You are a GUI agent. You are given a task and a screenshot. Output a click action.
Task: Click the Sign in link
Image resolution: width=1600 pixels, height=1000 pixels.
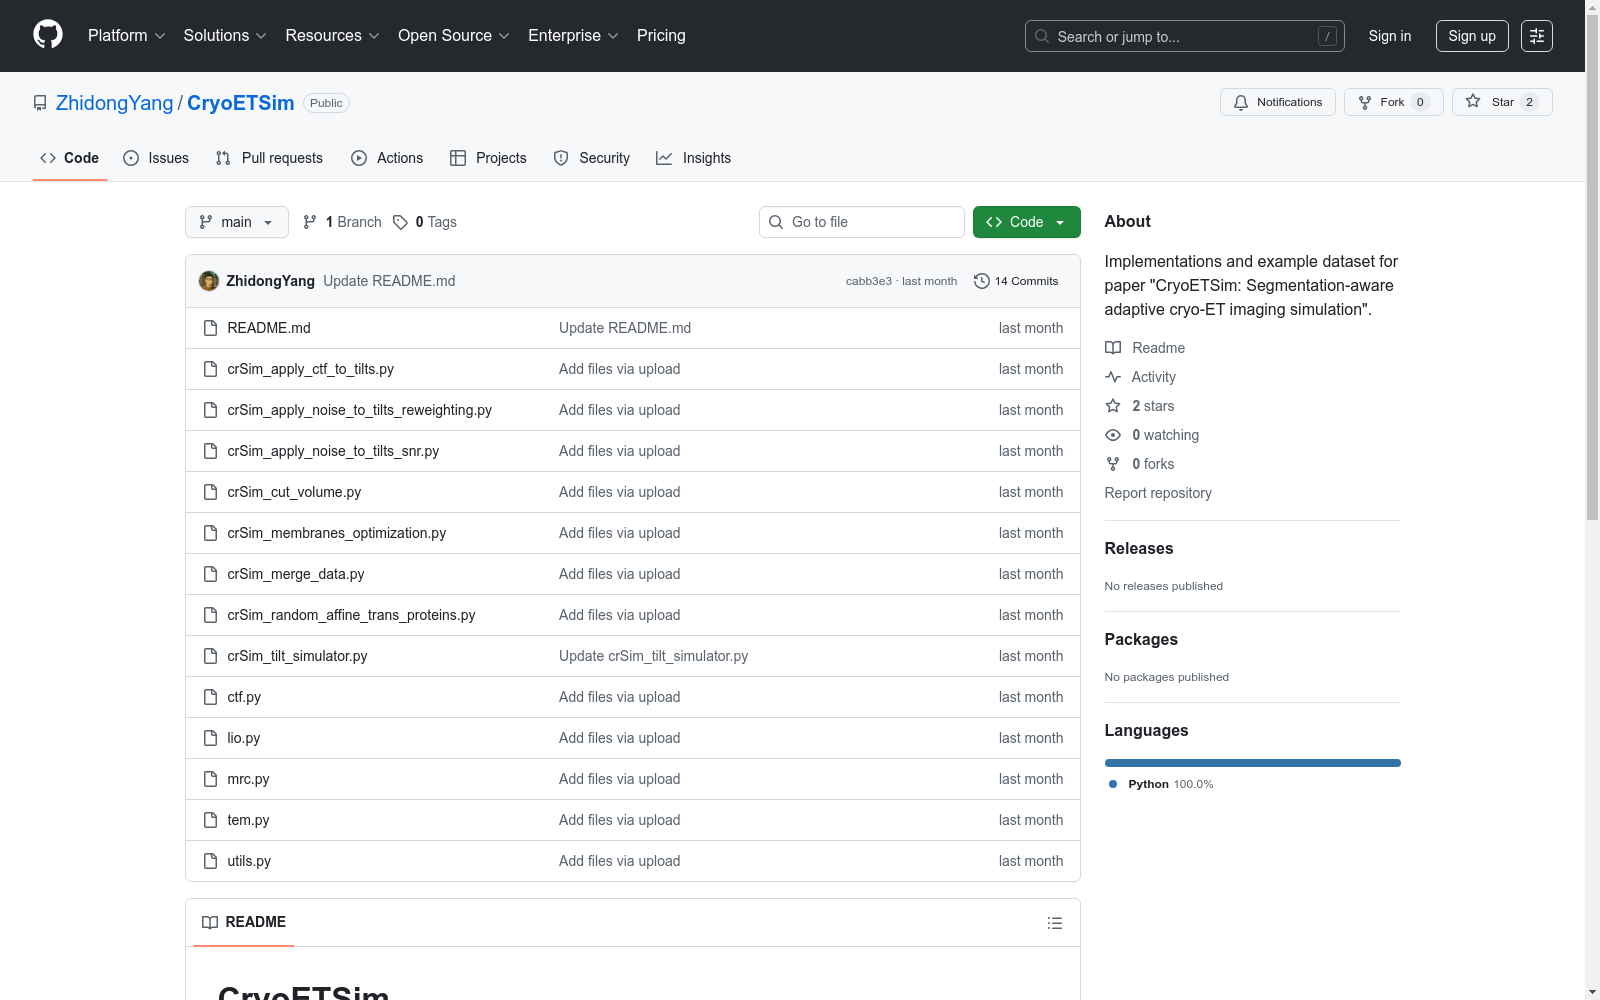1390,36
